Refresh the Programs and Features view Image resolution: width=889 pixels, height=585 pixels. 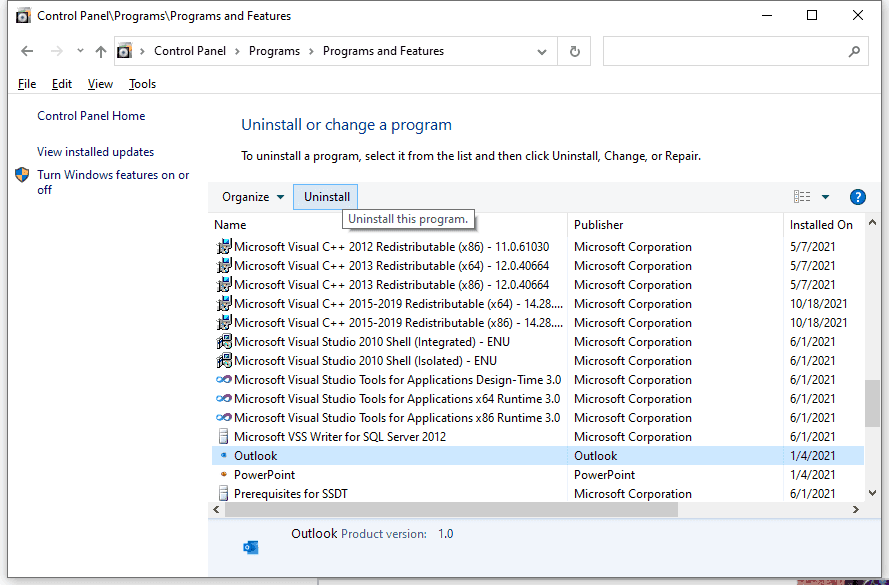click(x=574, y=52)
